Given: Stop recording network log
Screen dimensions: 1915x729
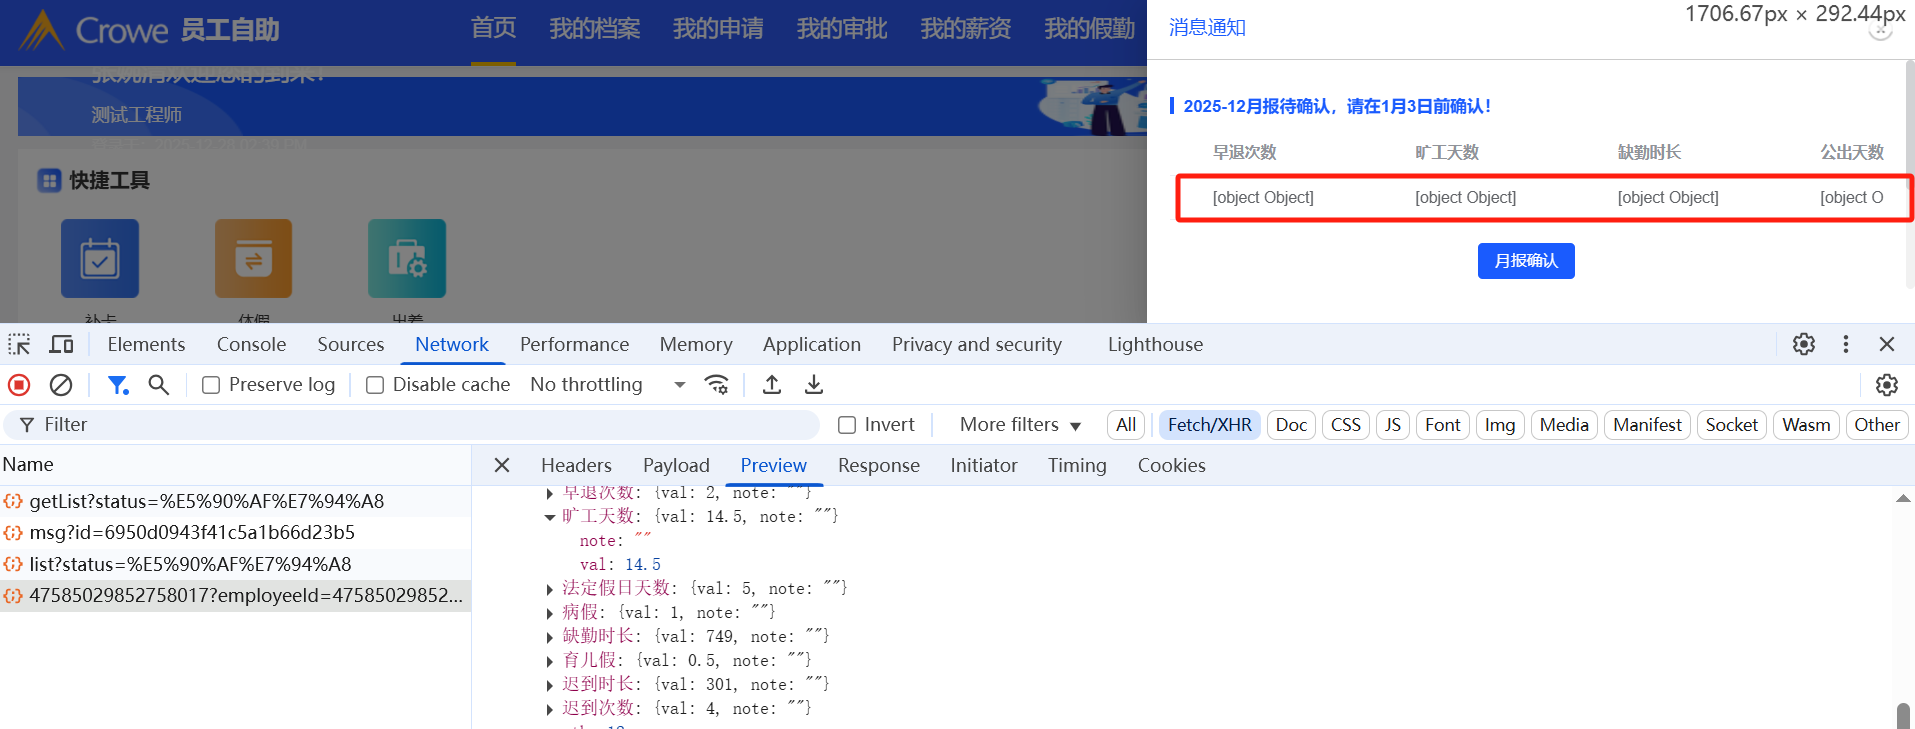Looking at the screenshot, I should [19, 385].
